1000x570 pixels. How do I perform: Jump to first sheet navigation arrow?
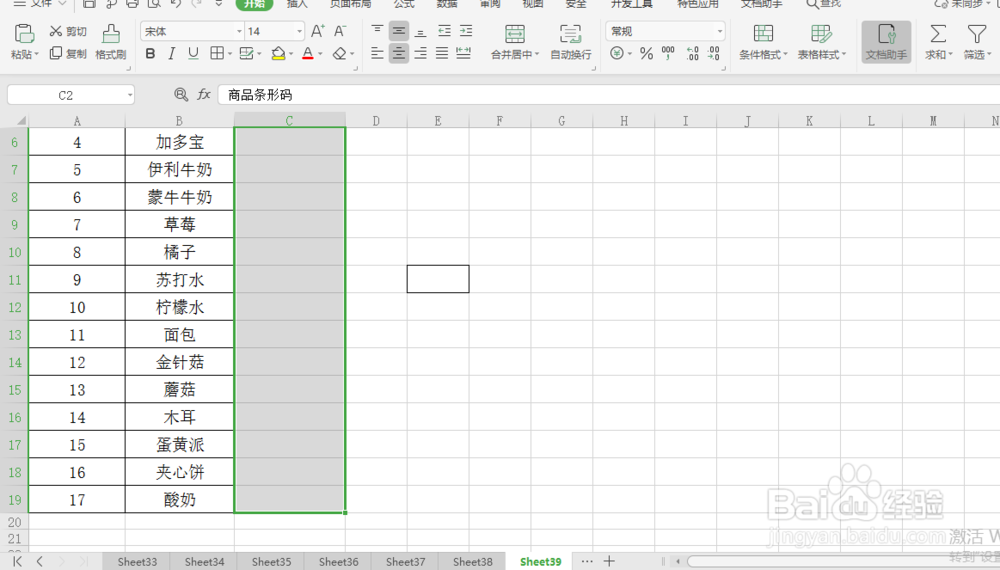click(x=17, y=561)
